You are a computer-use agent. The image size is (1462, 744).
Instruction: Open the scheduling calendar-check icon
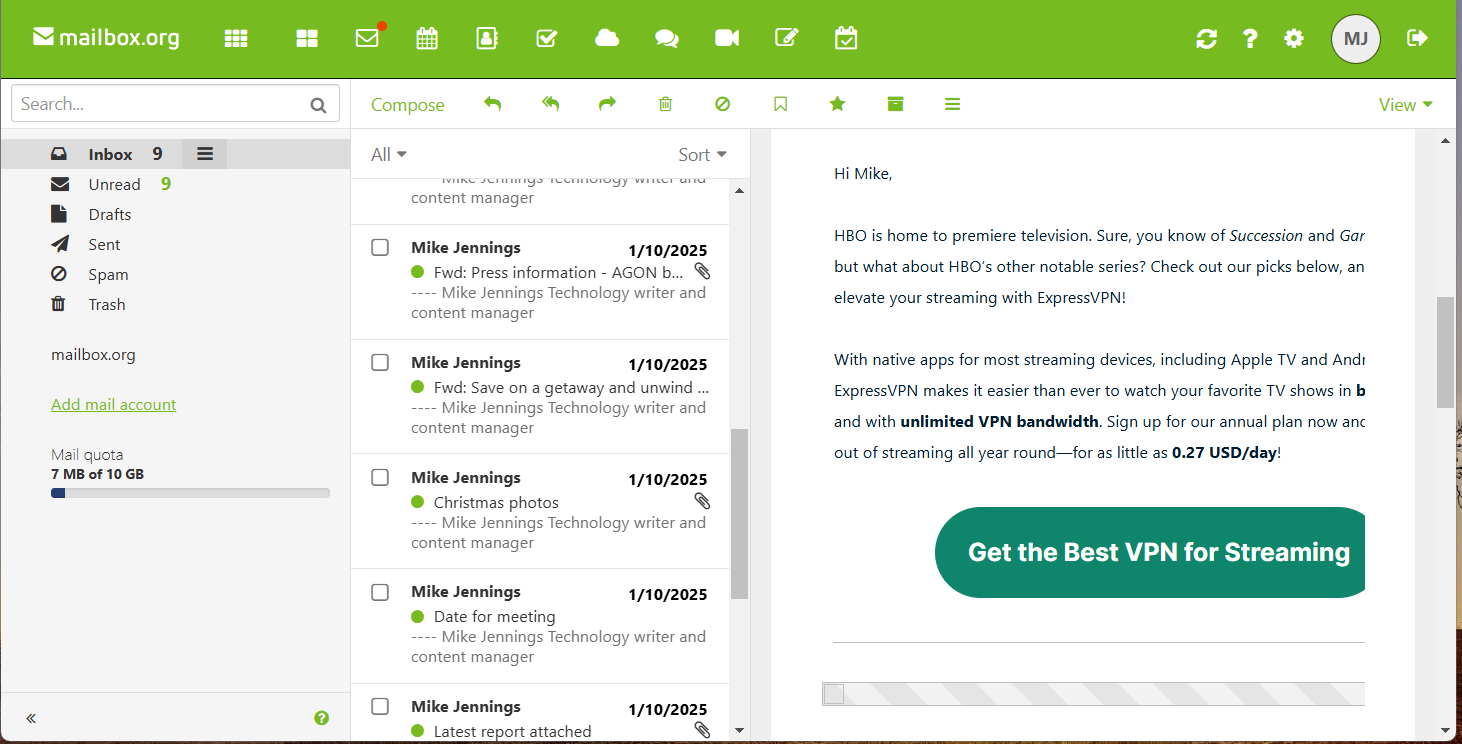point(846,38)
